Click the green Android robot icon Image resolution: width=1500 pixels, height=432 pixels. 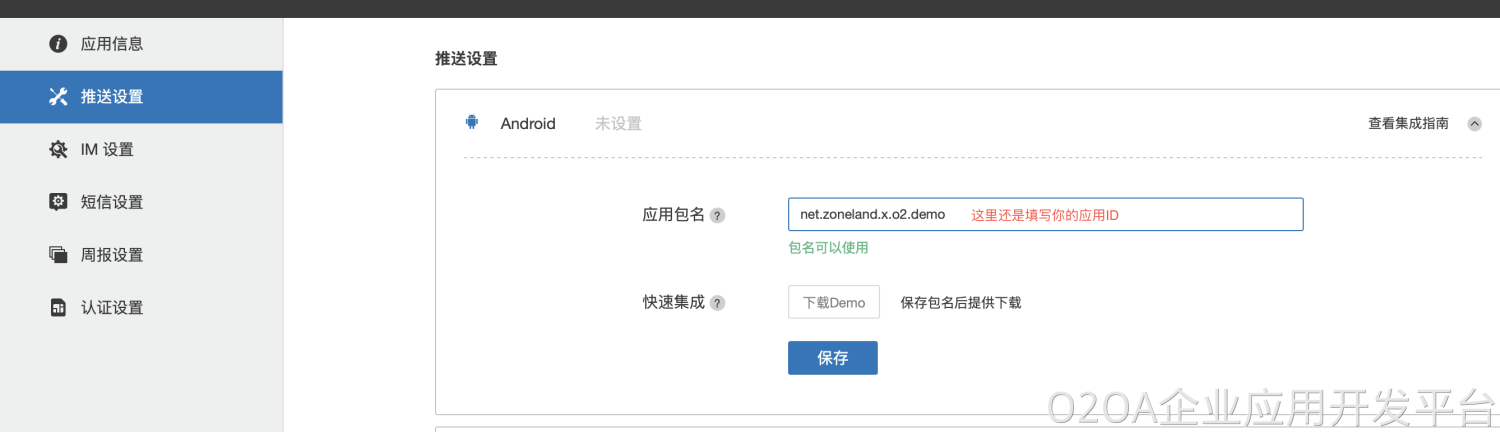pos(472,123)
